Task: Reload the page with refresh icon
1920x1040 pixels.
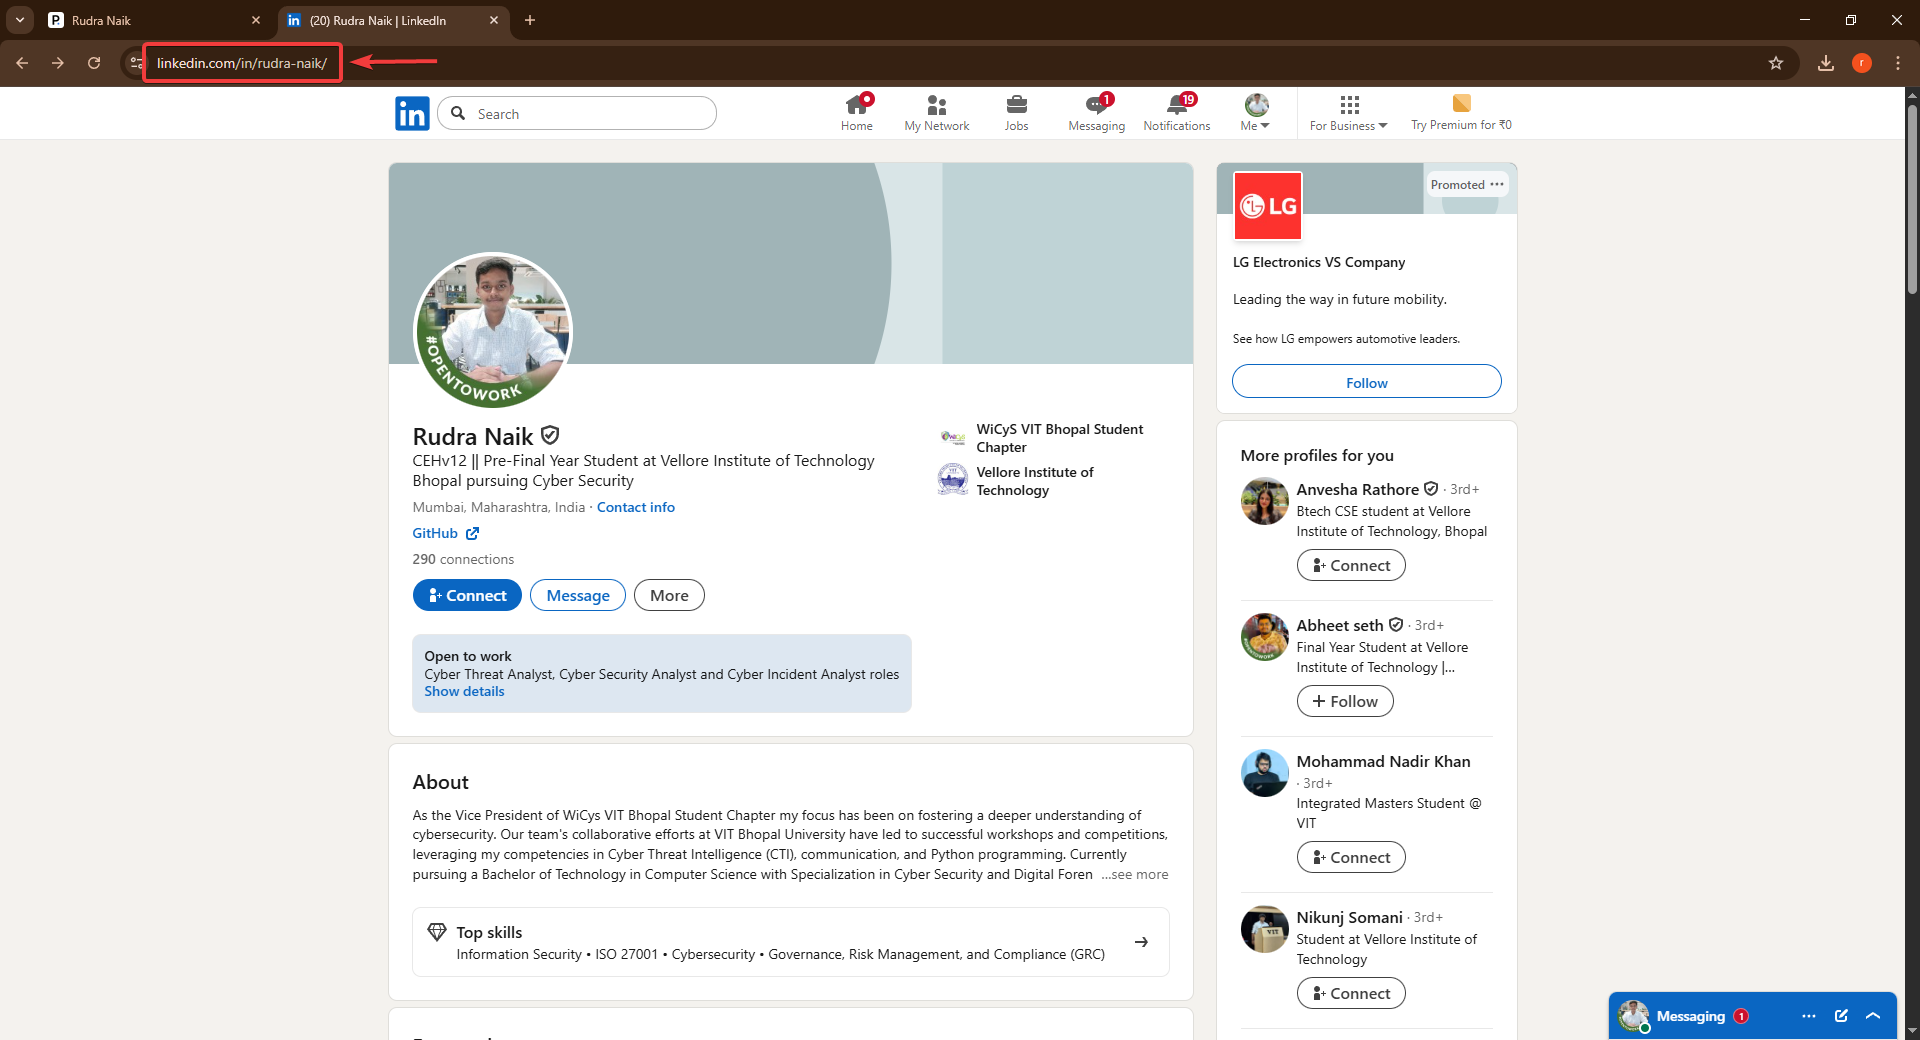Action: [94, 63]
